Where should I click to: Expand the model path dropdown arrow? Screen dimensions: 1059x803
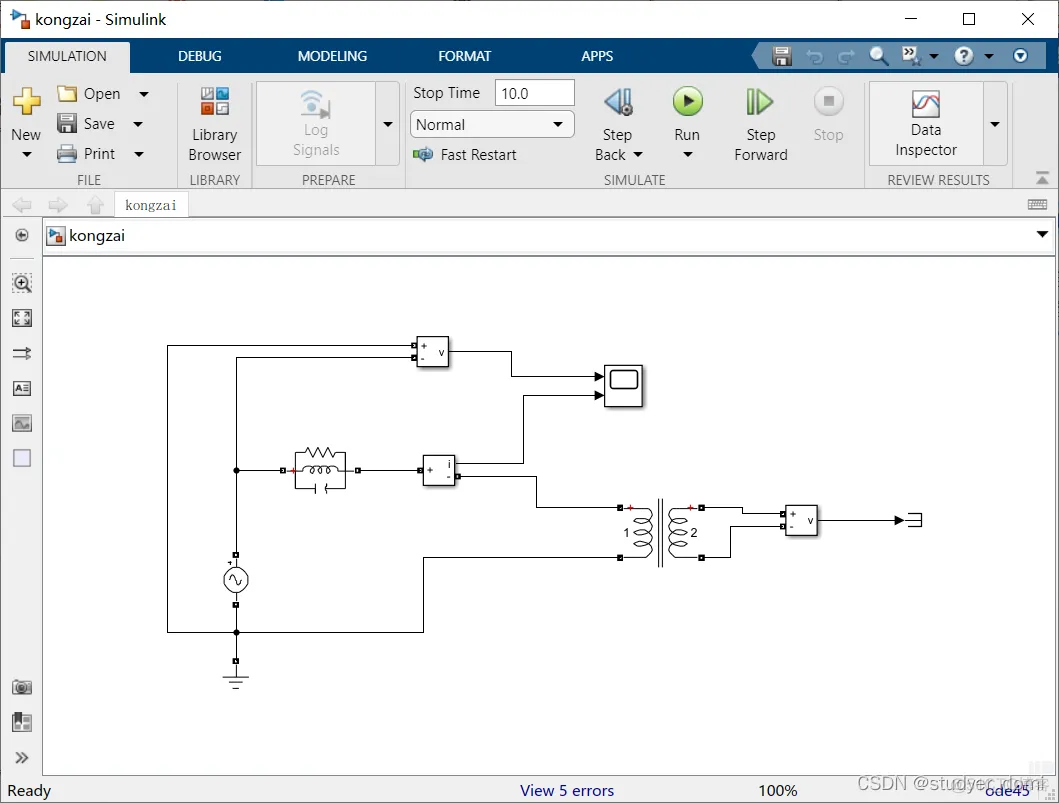click(1042, 234)
